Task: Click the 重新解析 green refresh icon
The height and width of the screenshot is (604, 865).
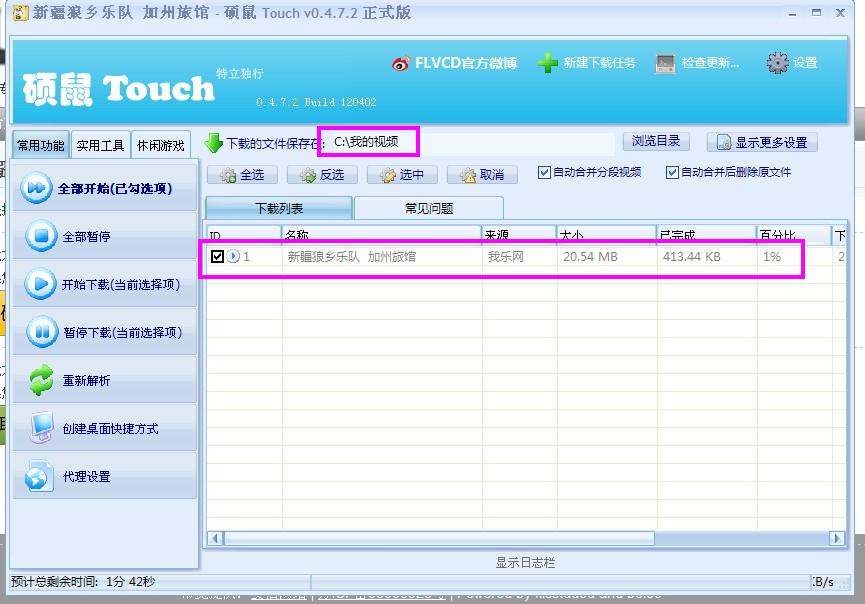Action: 41,380
